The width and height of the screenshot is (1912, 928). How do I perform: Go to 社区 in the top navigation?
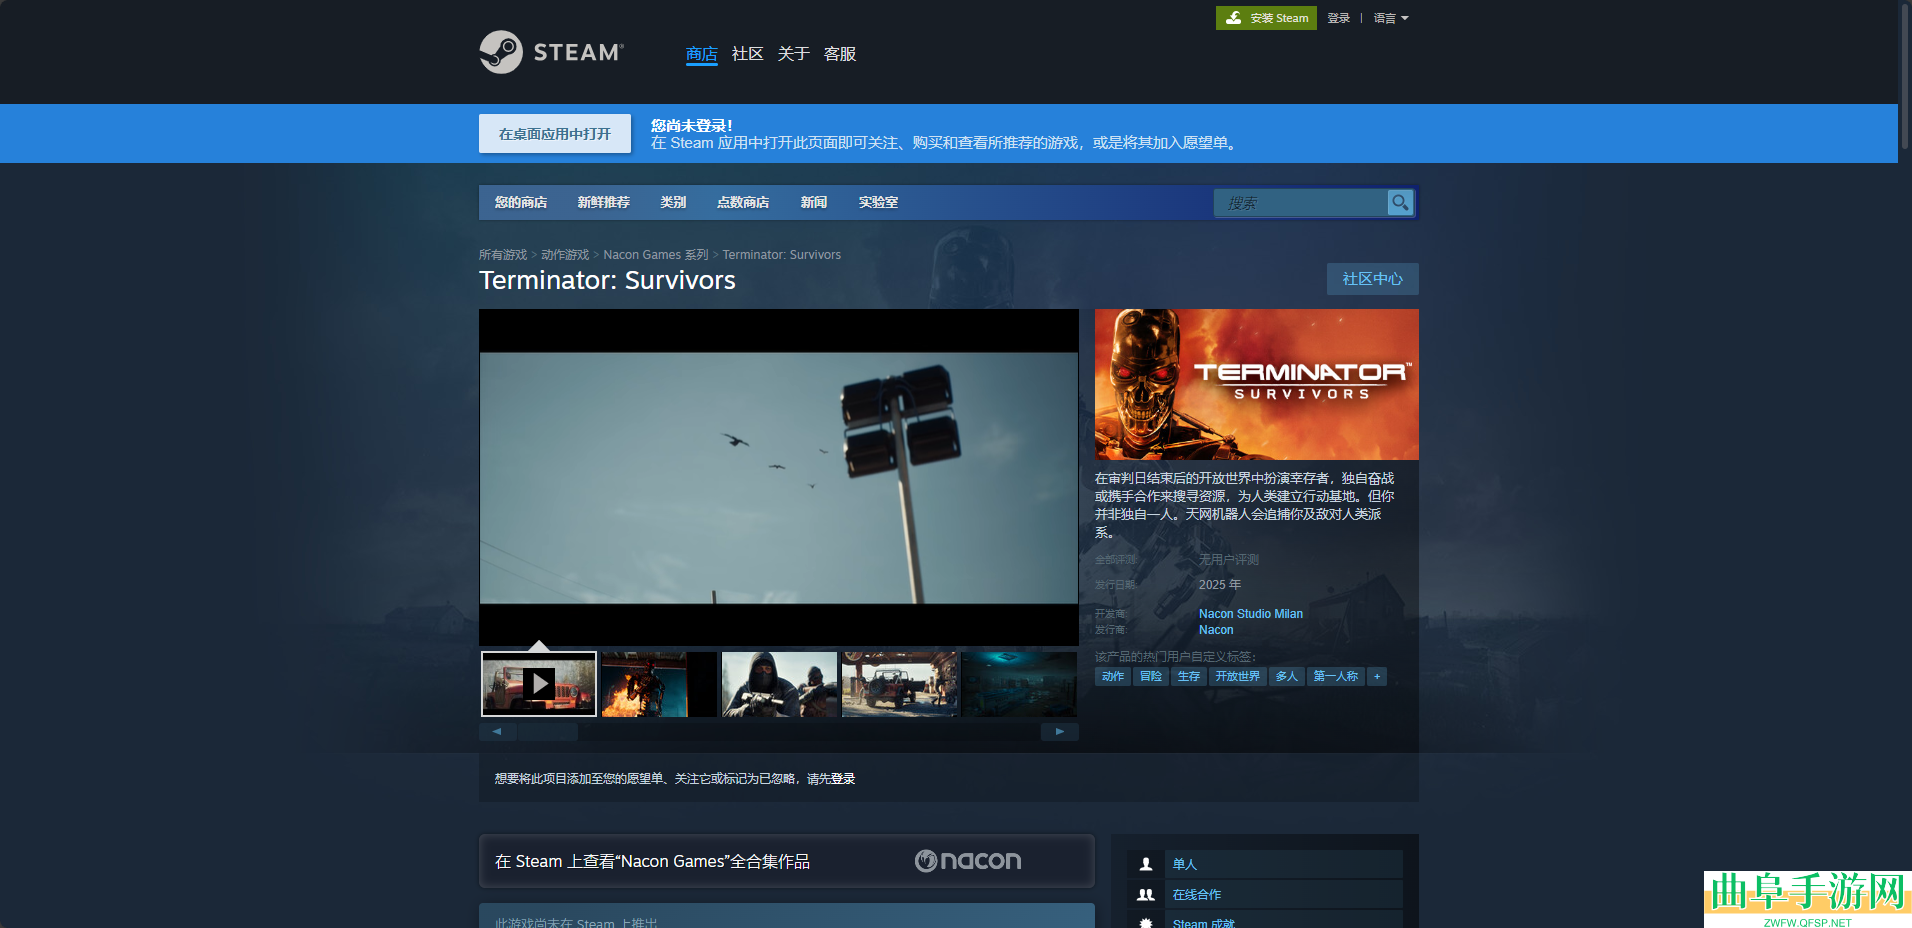(x=748, y=54)
